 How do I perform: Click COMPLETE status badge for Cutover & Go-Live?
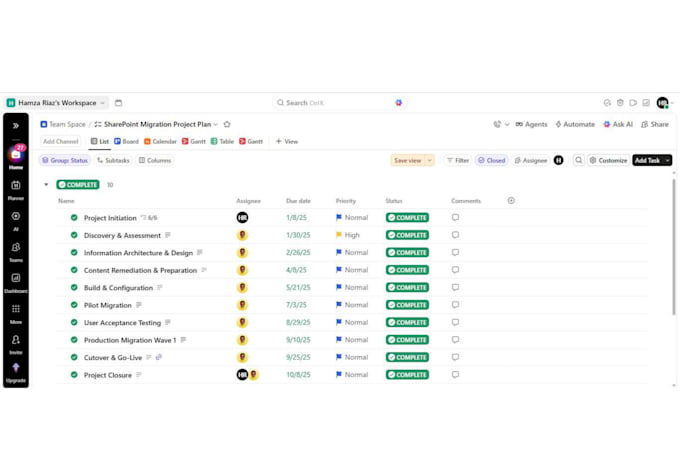point(407,357)
